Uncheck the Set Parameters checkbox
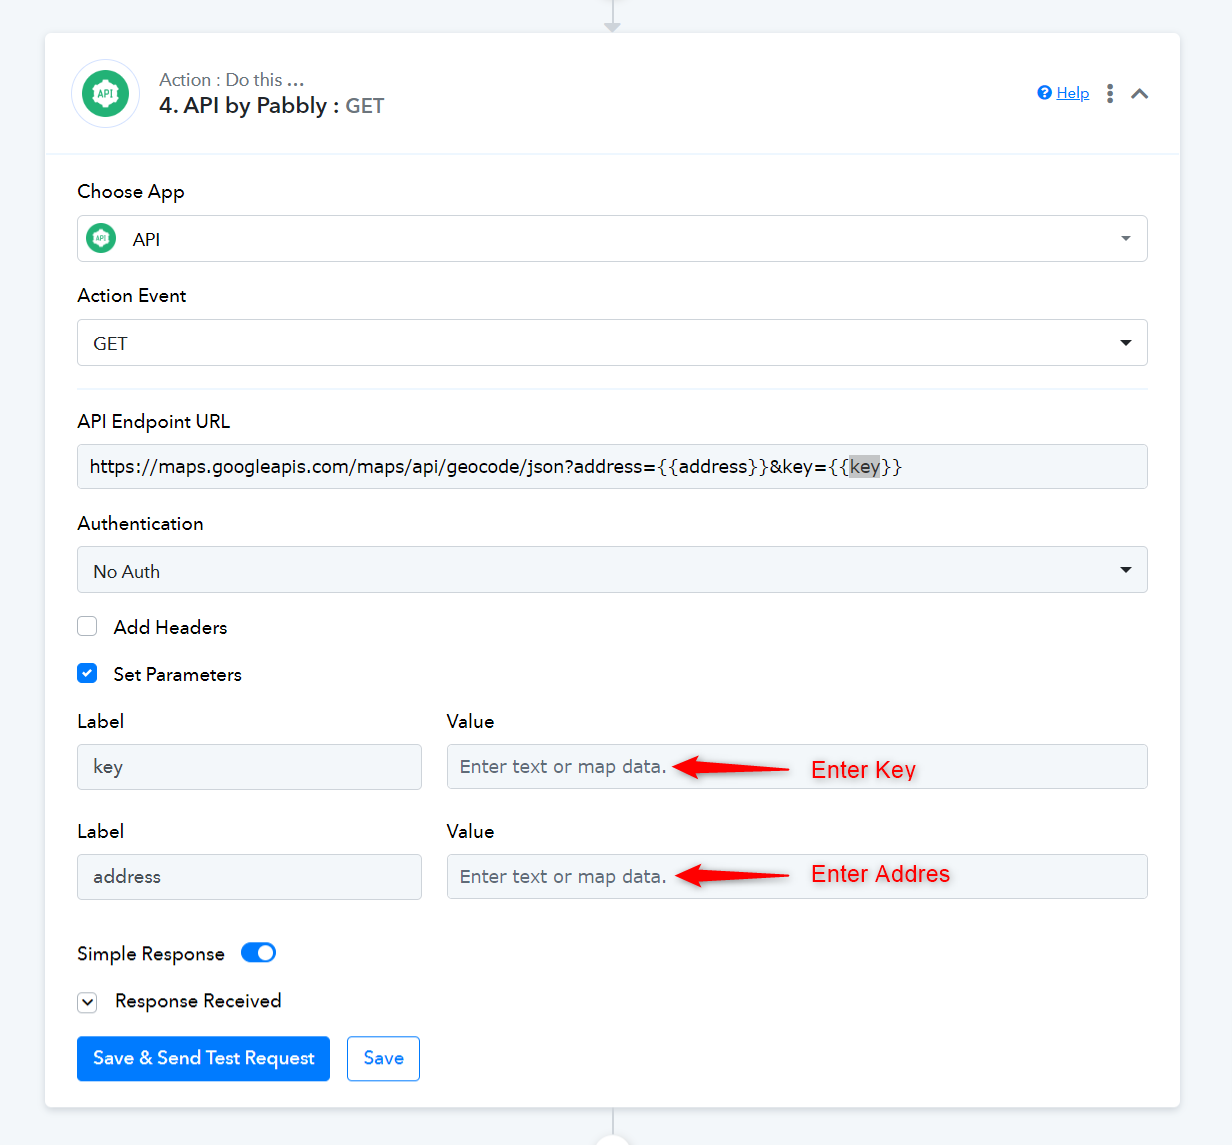 pyautogui.click(x=87, y=673)
